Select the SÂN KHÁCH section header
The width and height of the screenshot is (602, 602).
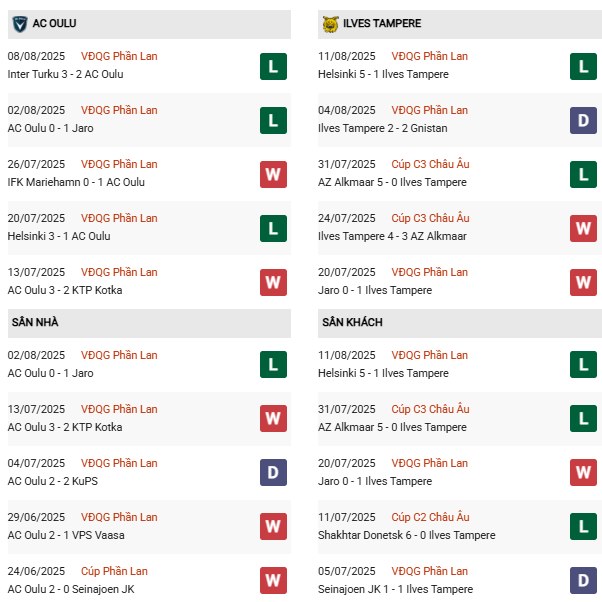[352, 323]
